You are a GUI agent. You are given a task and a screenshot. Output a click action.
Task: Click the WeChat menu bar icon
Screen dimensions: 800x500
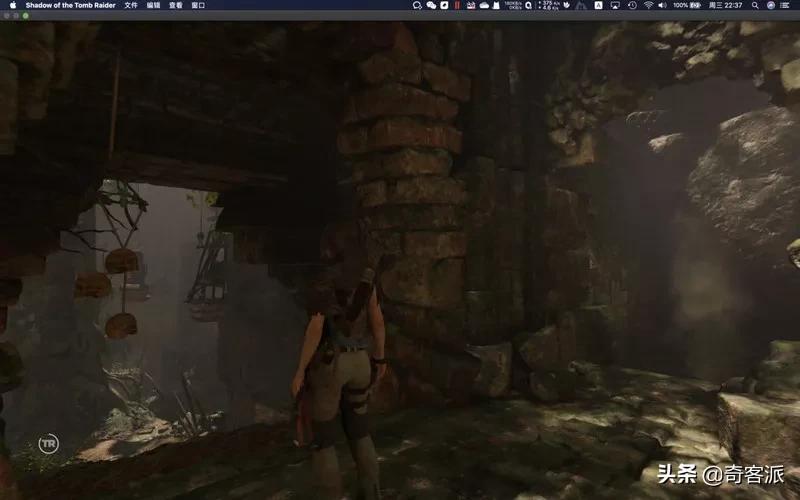[432, 5]
